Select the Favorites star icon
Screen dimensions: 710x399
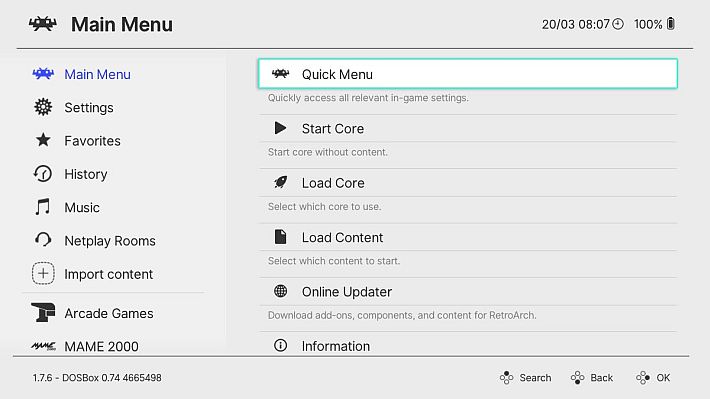coord(43,140)
